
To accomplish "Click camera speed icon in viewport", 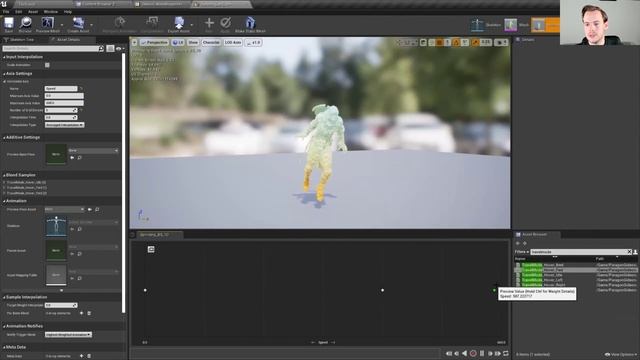I will (501, 42).
